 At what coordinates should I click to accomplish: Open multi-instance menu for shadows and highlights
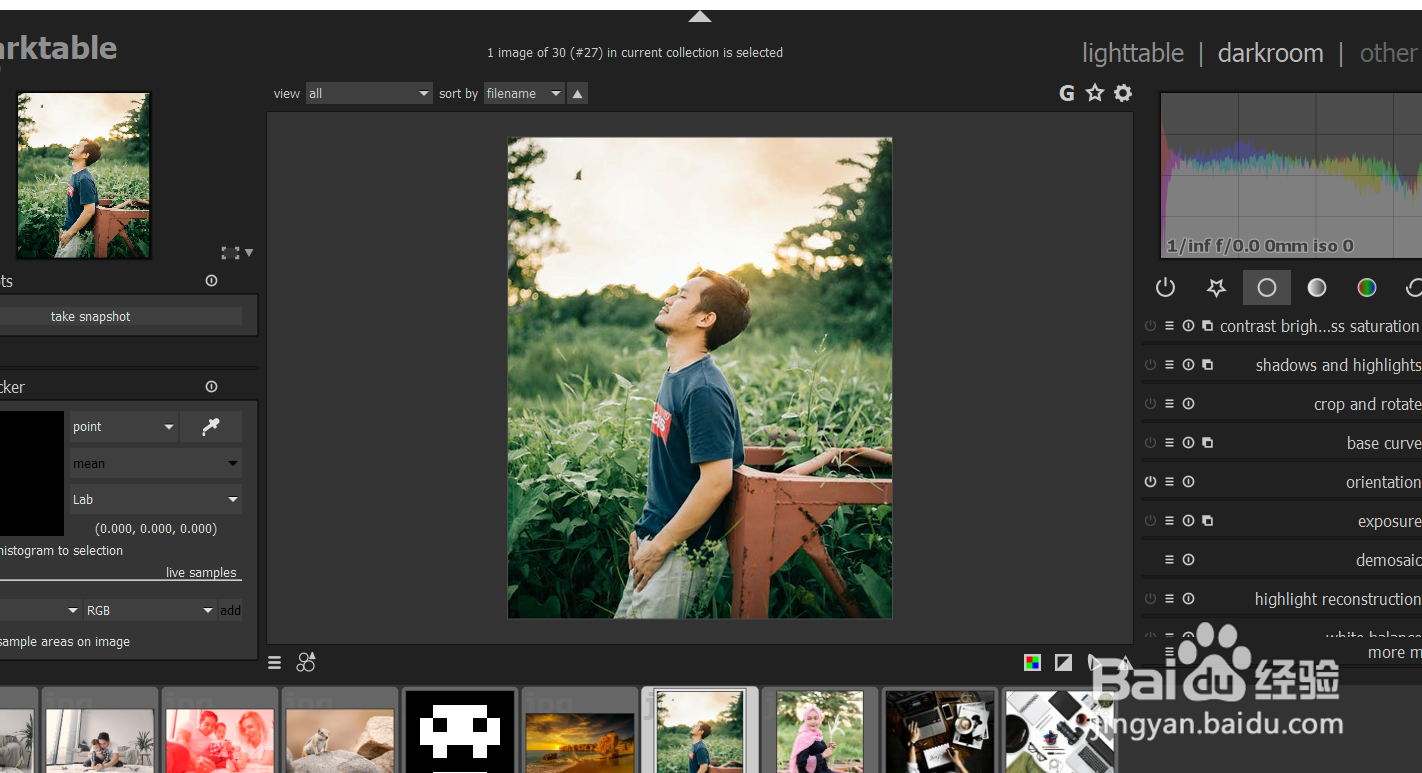coord(1207,365)
